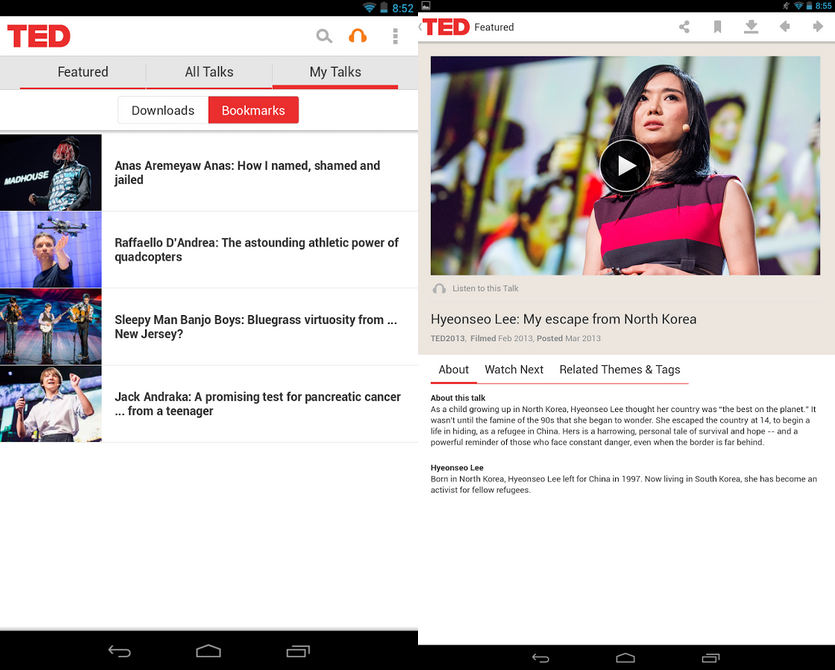Go to the previous talk with the left arrow
The height and width of the screenshot is (670, 835).
click(x=785, y=27)
